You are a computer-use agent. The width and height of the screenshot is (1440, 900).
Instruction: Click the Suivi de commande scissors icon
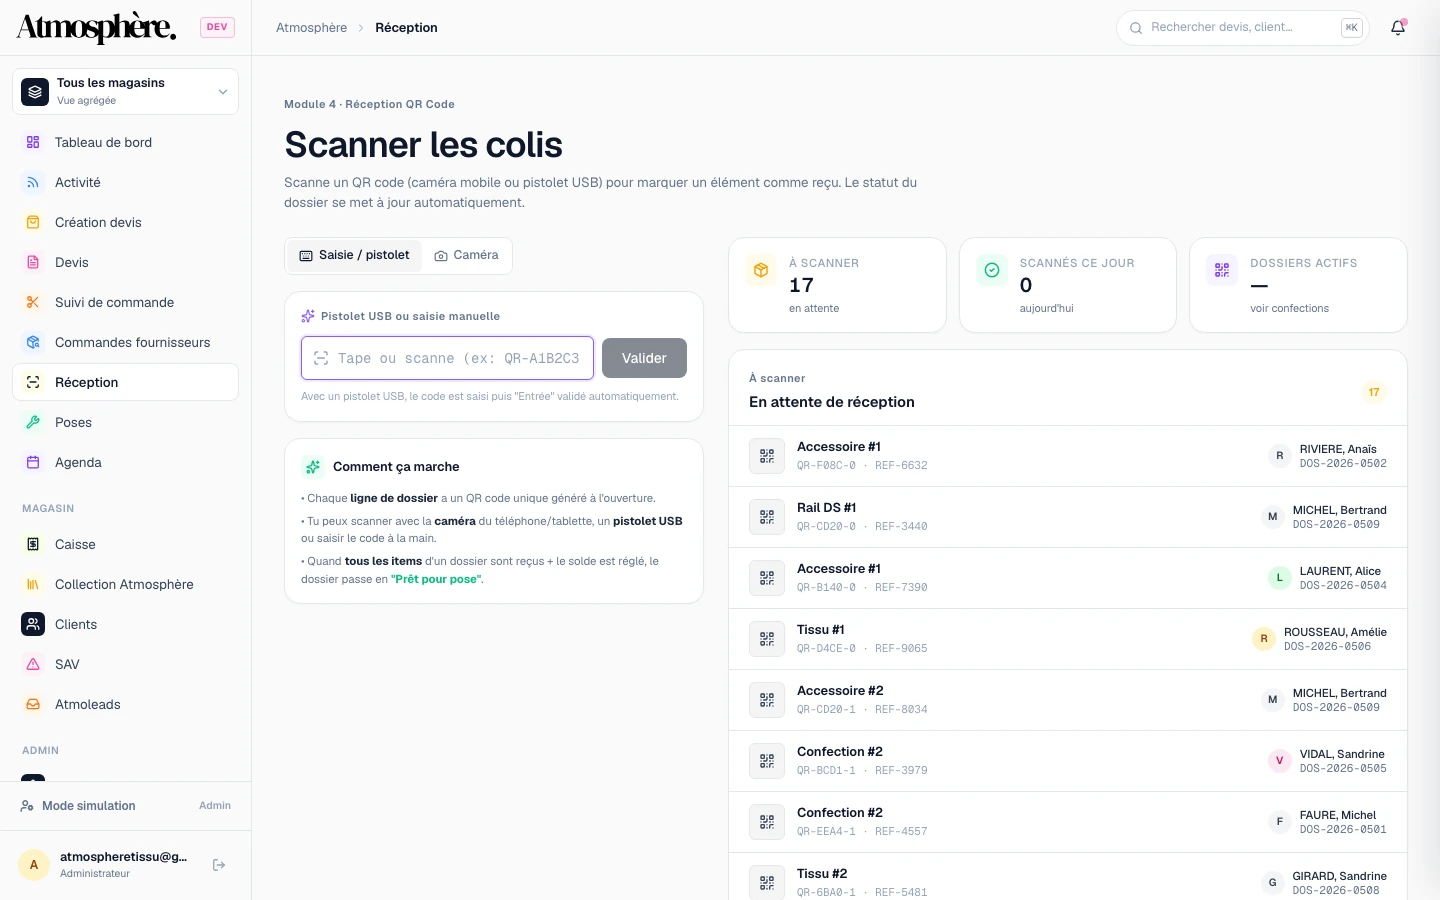(33, 302)
